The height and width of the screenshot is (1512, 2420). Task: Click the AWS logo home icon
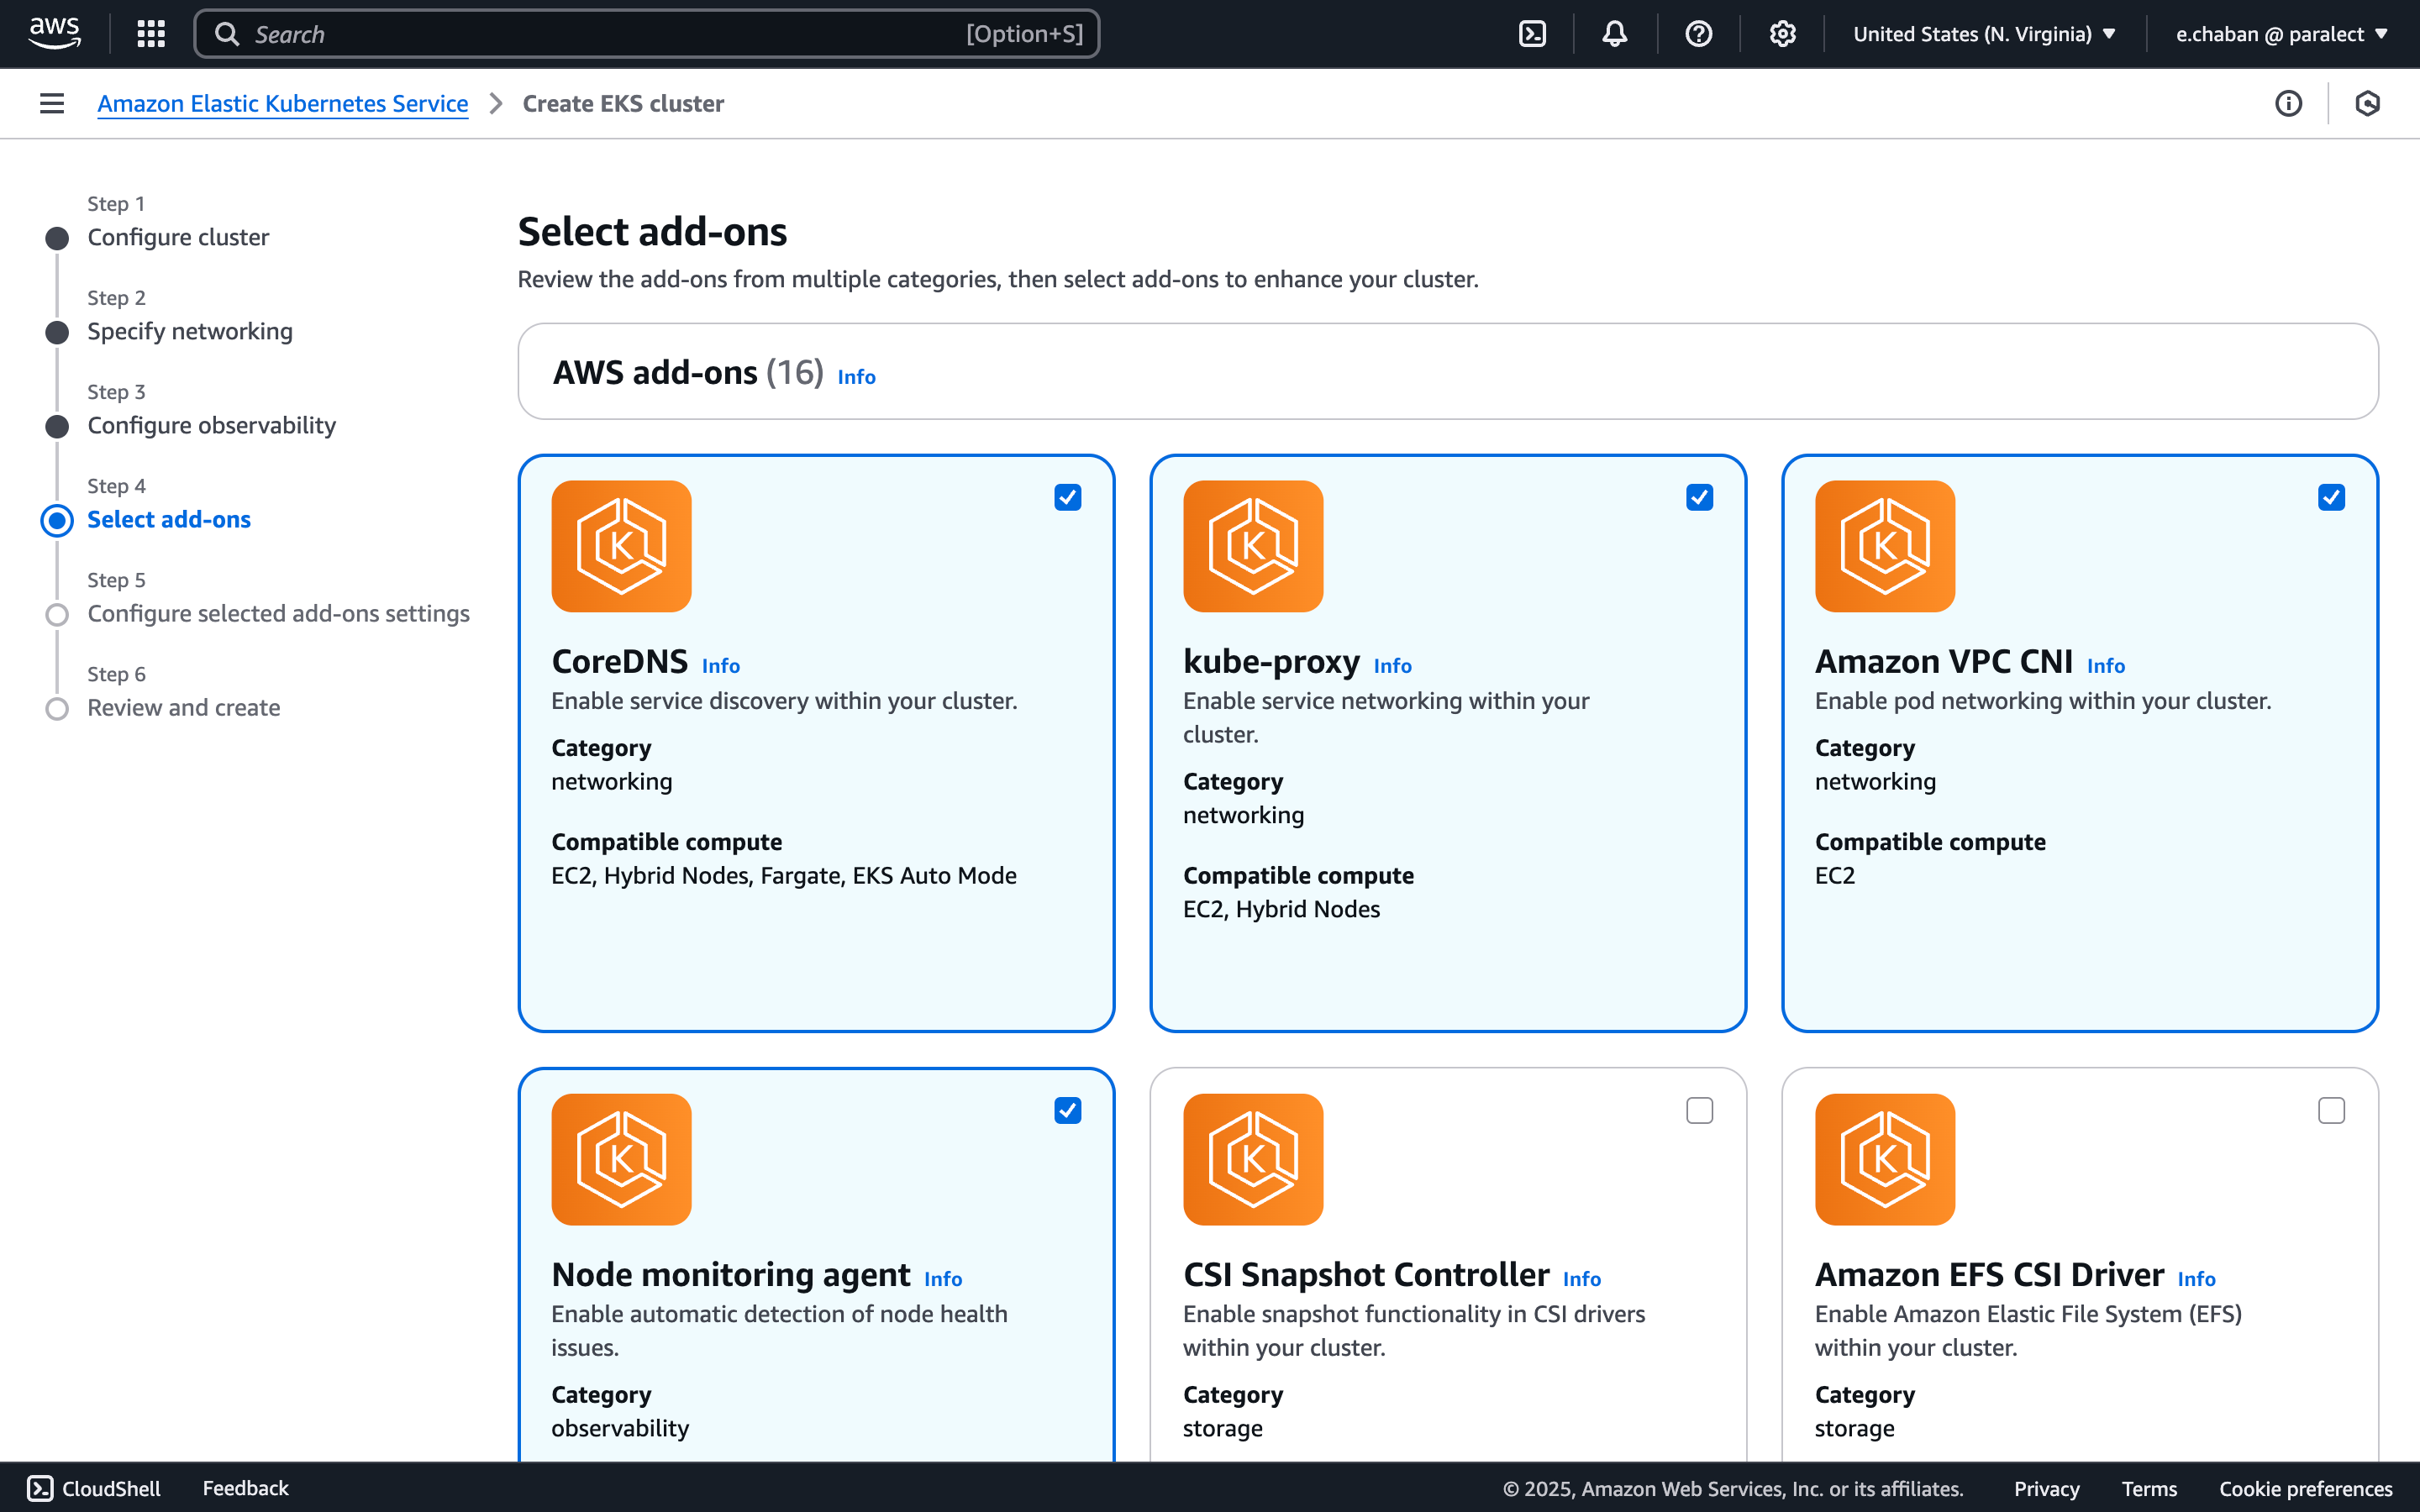coord(54,33)
